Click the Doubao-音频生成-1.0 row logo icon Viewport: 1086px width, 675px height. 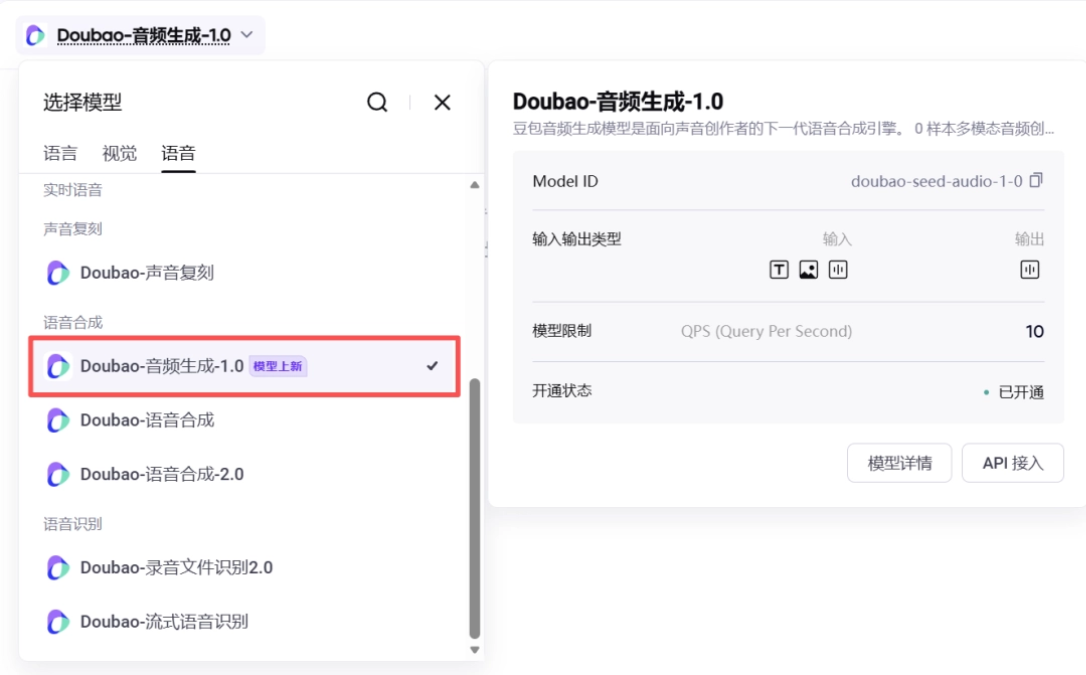[x=57, y=366]
